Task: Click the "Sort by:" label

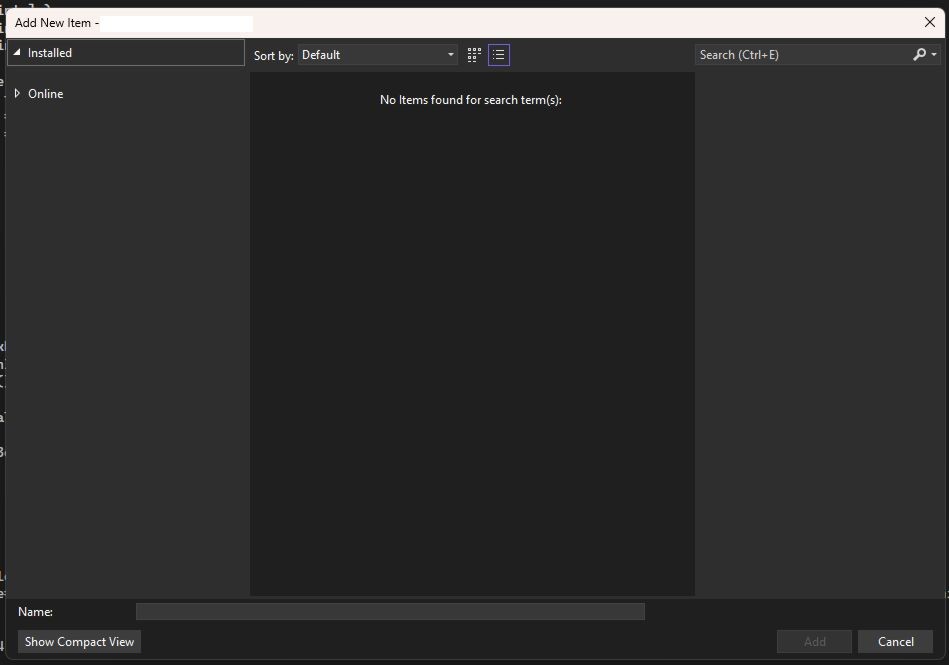Action: click(273, 56)
